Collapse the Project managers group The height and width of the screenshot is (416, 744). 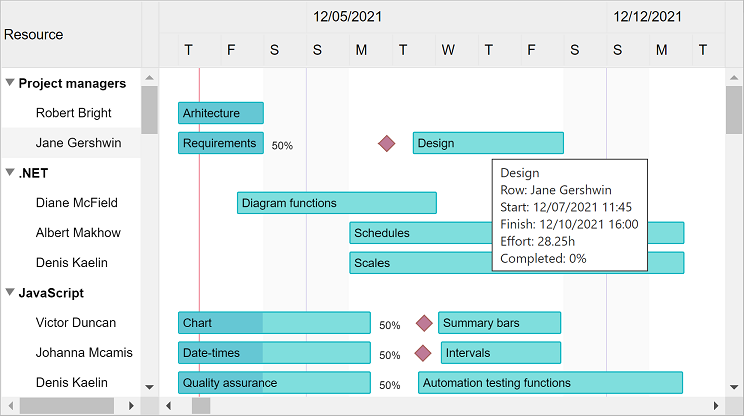10,83
